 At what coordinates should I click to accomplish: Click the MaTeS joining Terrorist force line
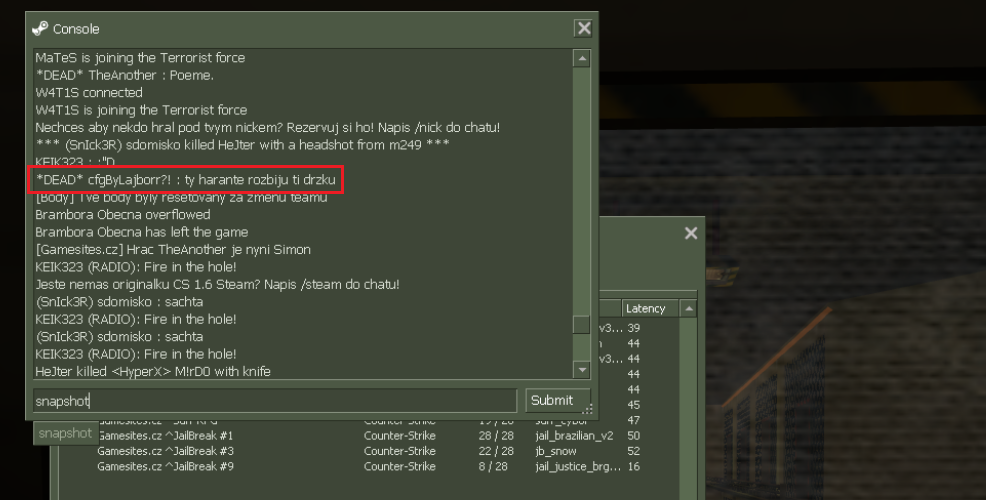coord(140,58)
